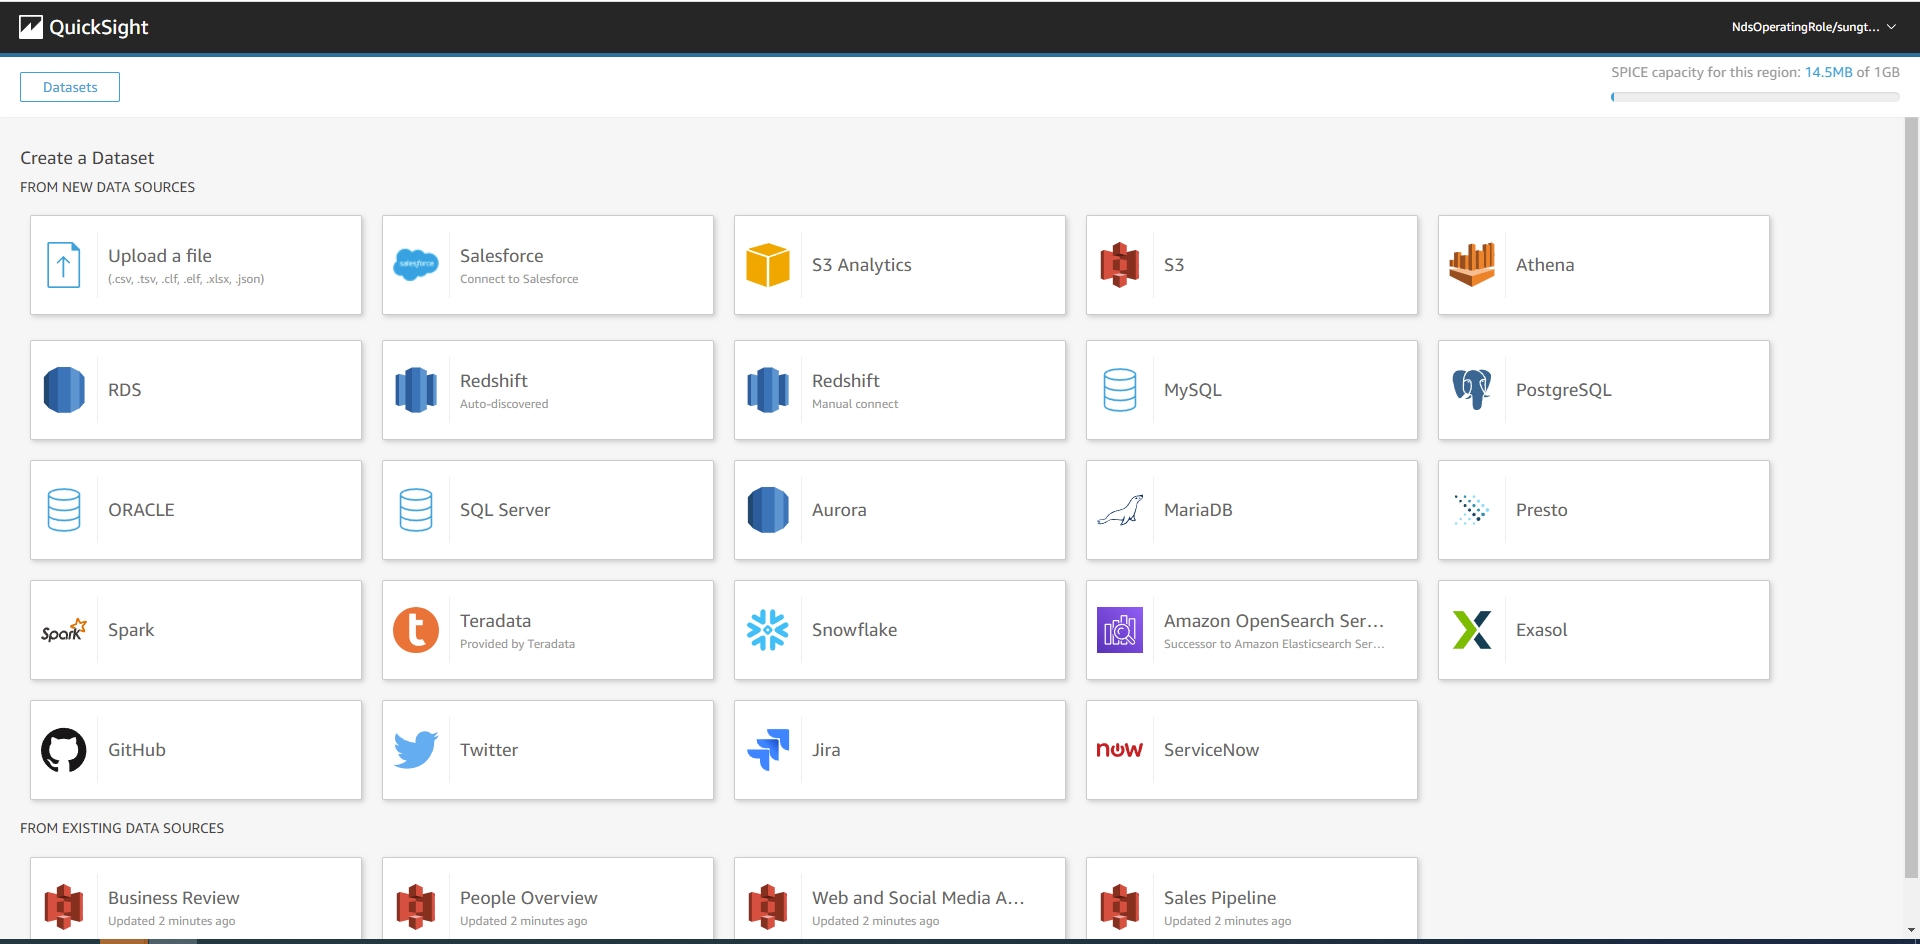
Task: Click the S3 Analytics yellow cube icon
Action: click(768, 265)
